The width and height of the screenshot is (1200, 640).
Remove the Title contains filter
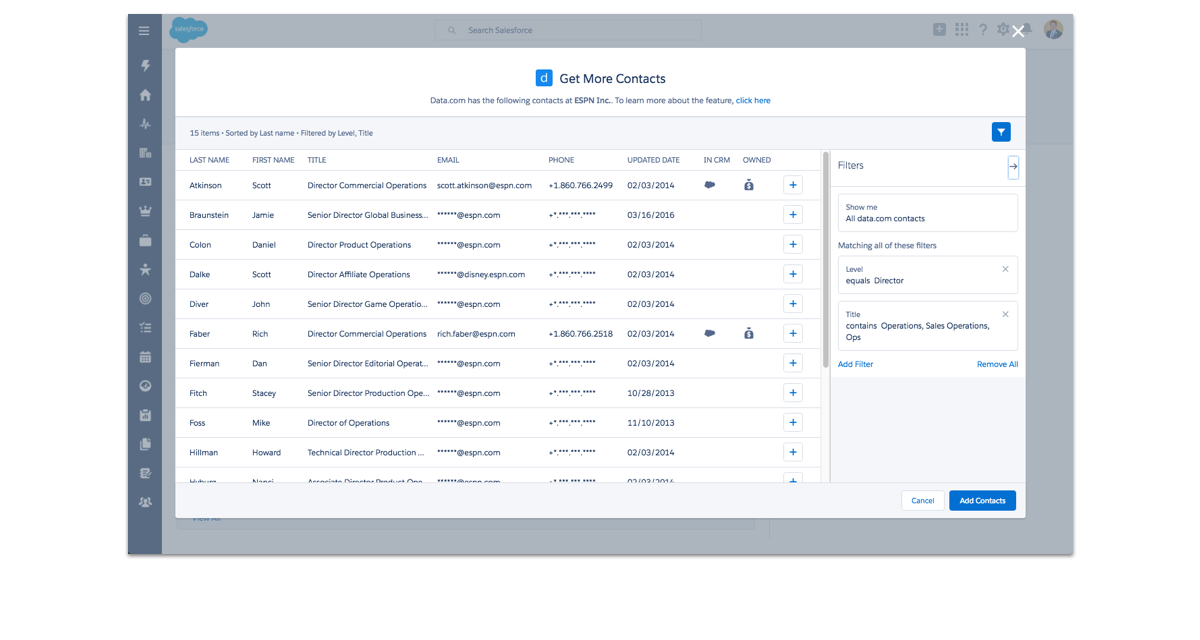tap(1005, 314)
